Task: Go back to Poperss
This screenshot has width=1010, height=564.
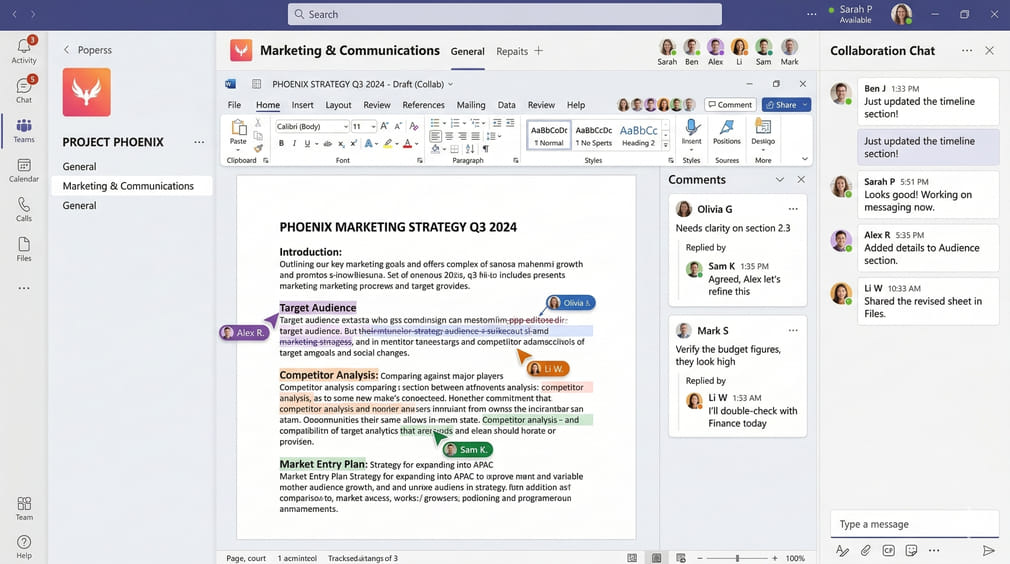Action: click(87, 50)
